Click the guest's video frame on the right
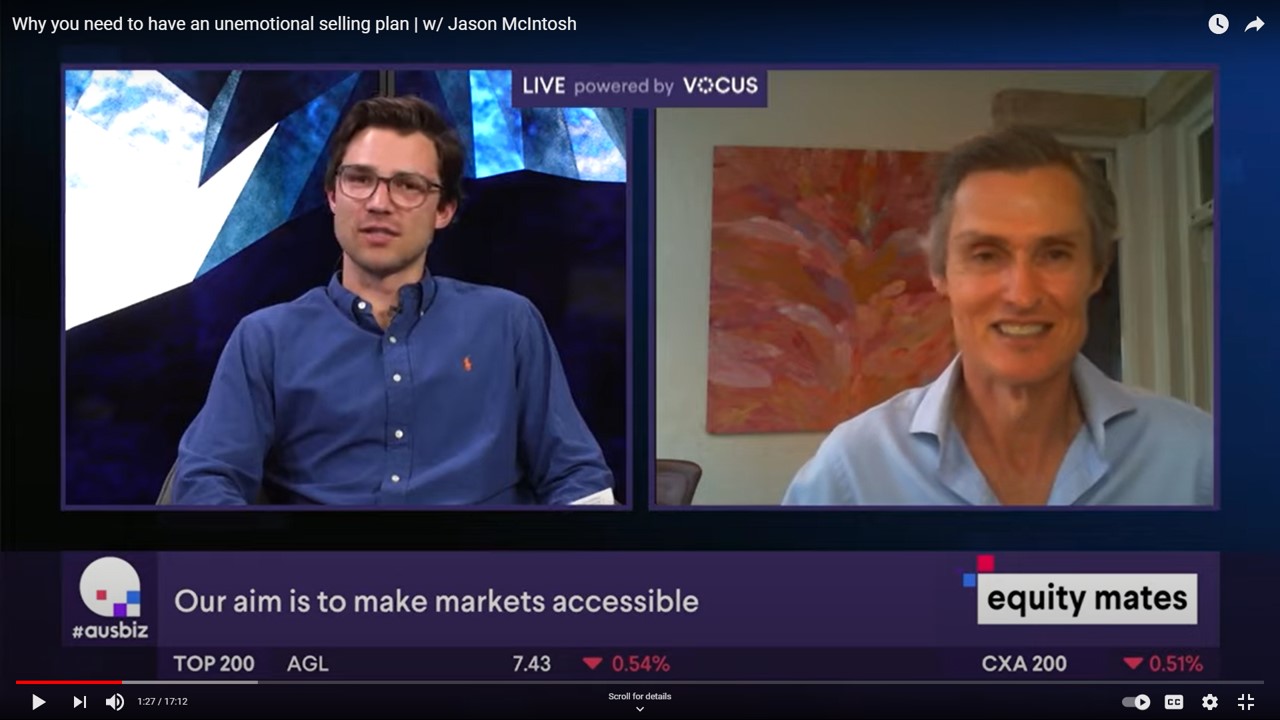The width and height of the screenshot is (1280, 720). pos(934,288)
